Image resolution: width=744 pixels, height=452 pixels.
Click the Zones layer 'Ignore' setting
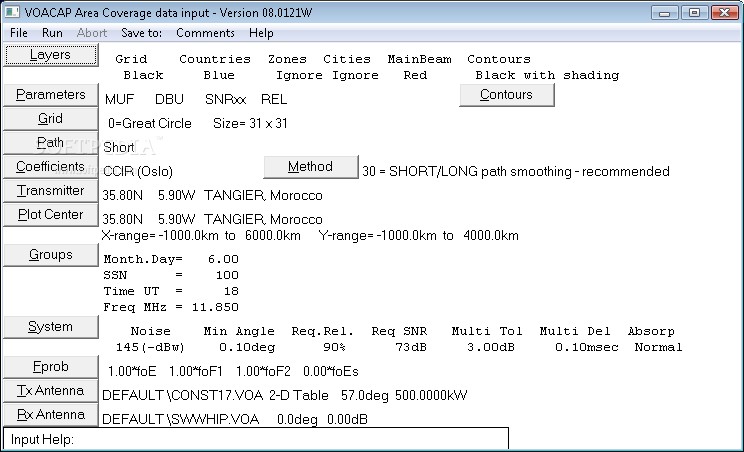click(299, 75)
